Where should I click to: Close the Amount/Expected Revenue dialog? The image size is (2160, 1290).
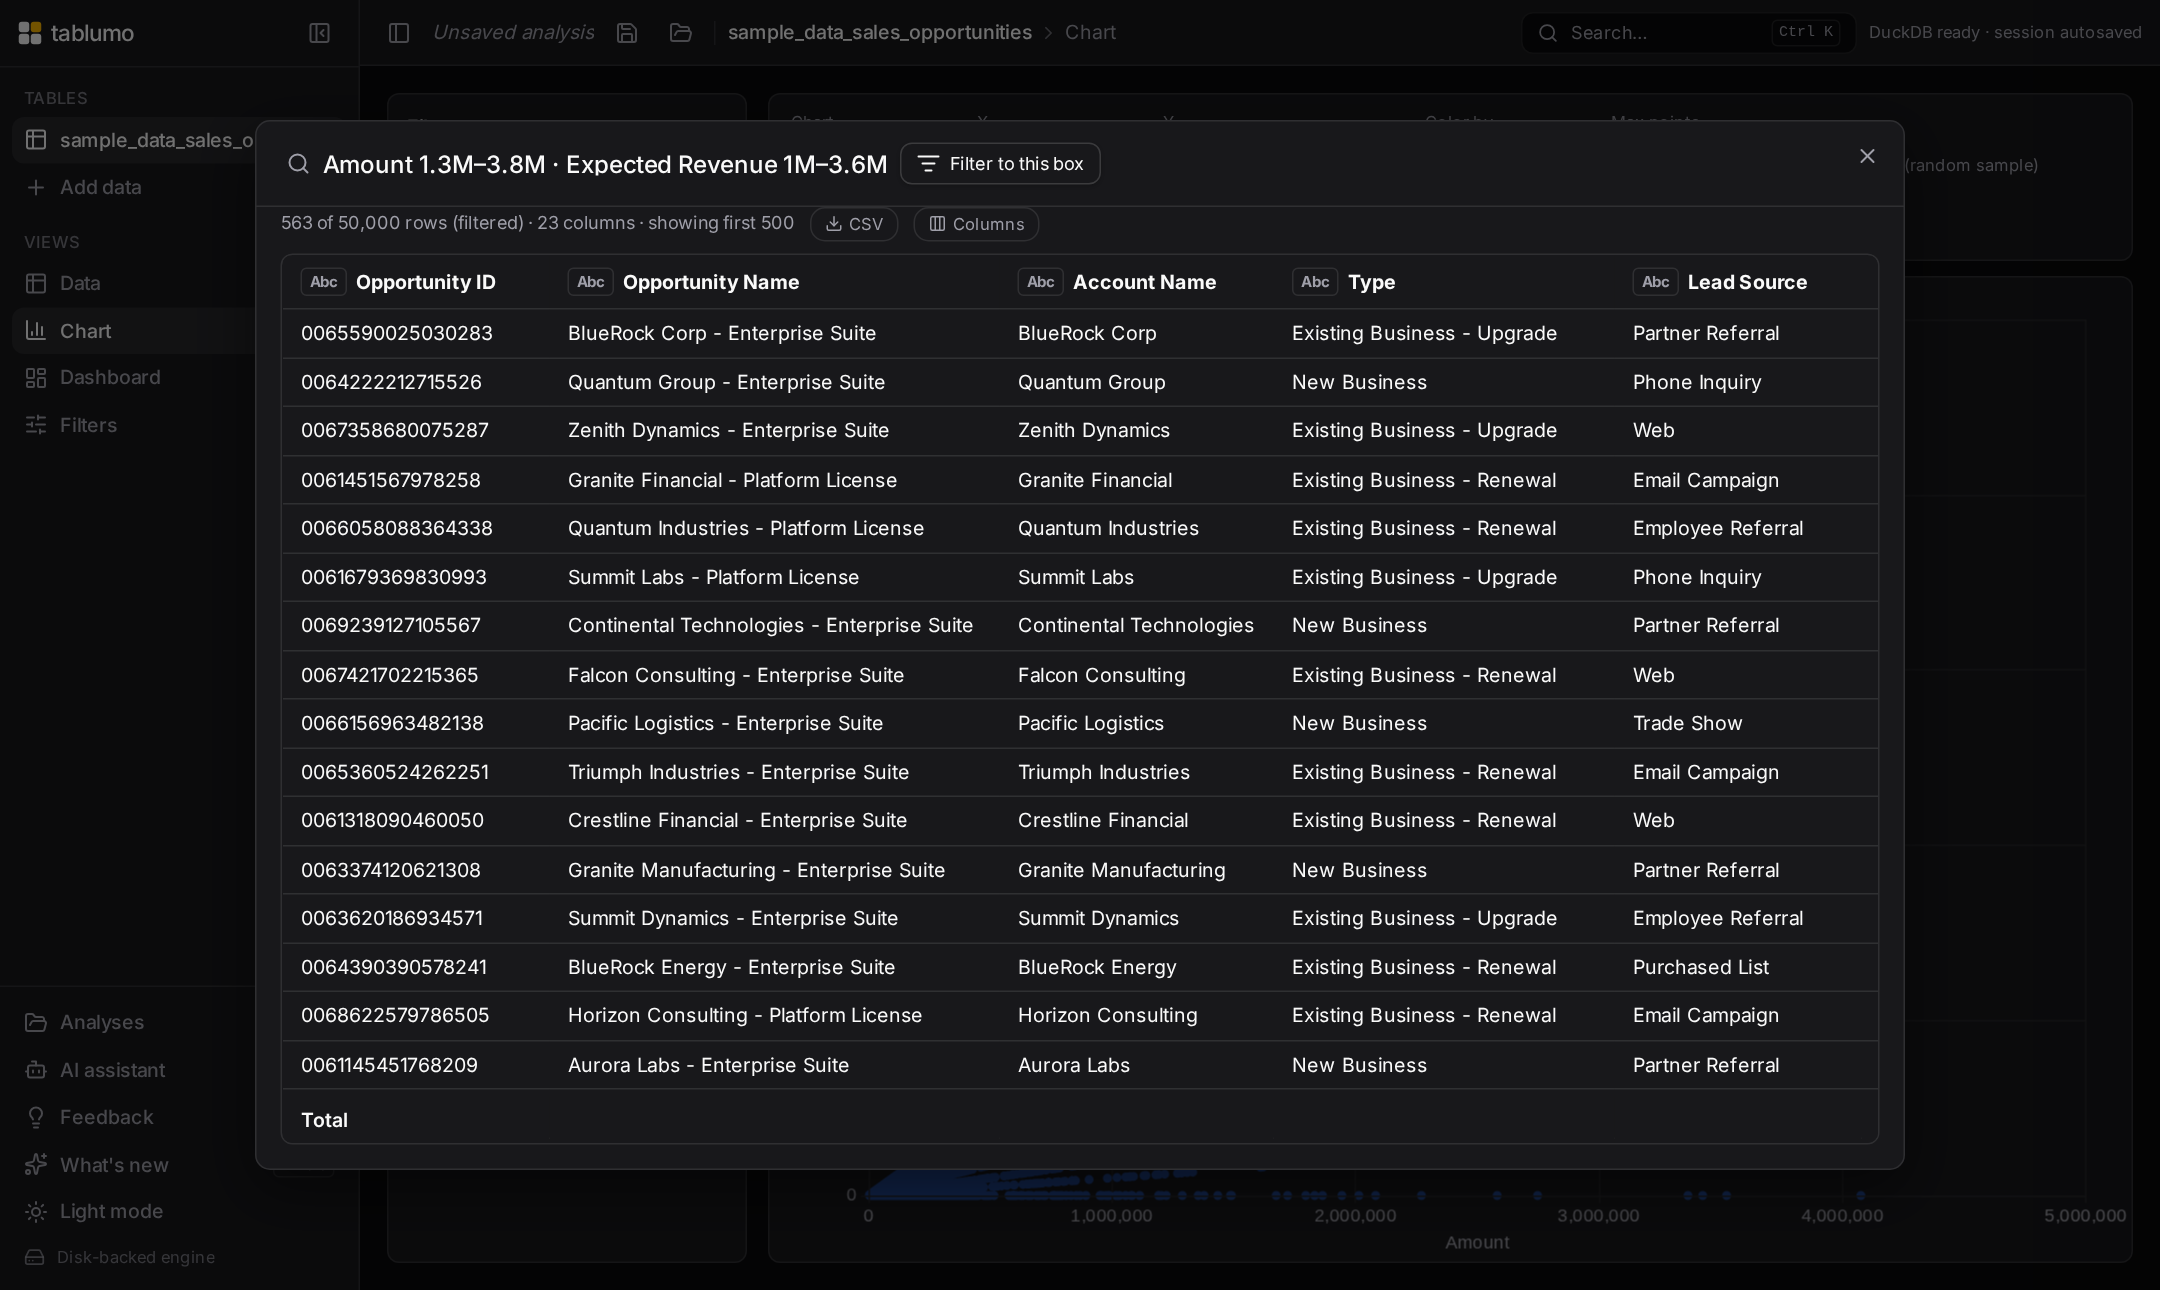(1867, 156)
